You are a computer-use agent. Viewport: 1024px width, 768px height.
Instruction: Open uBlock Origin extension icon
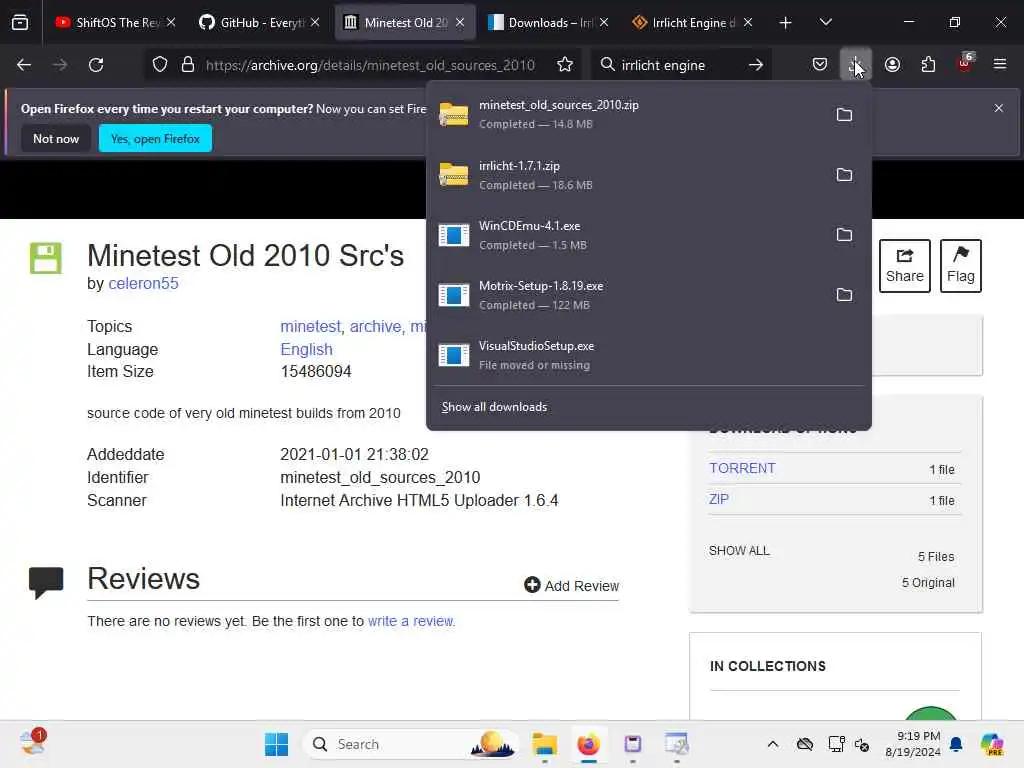(965, 63)
